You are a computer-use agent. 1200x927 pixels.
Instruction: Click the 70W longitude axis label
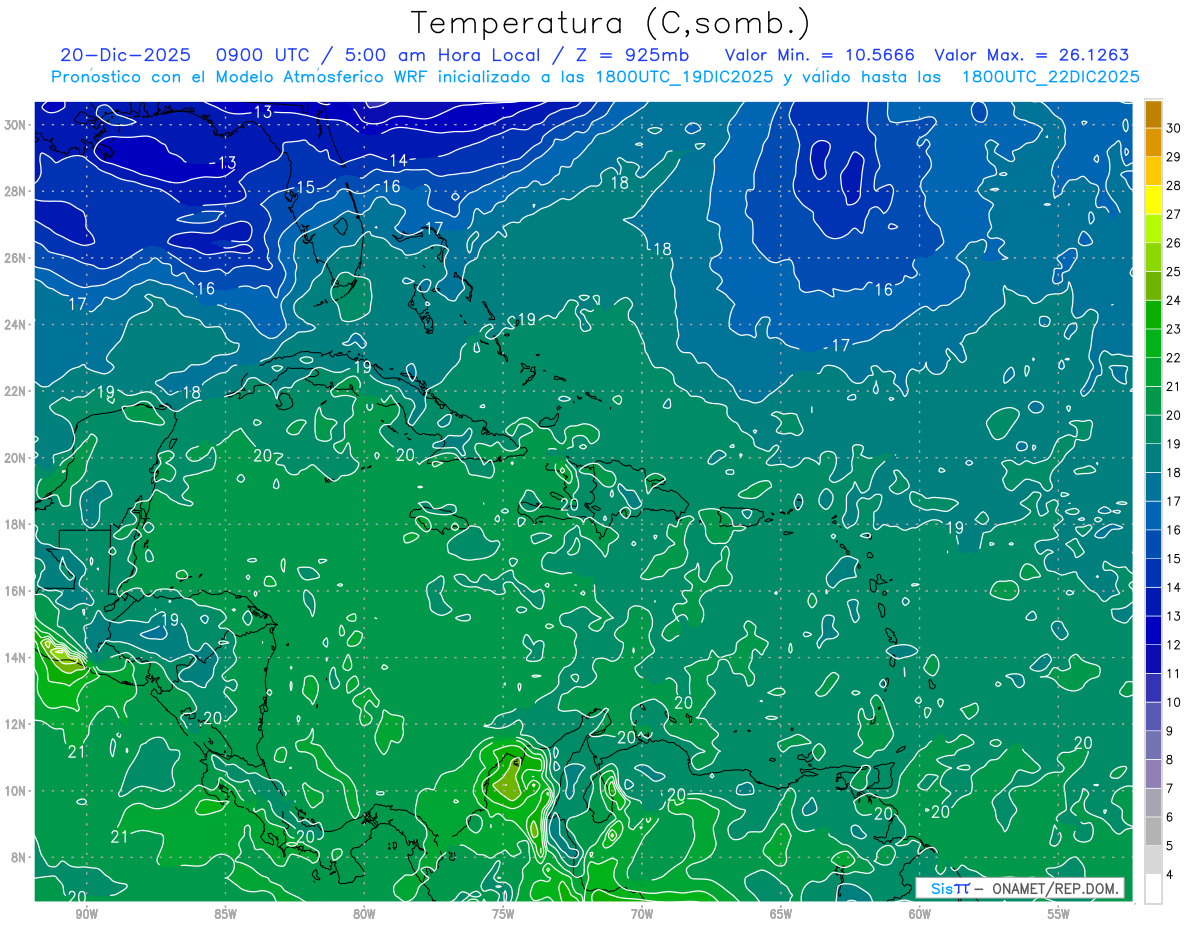[642, 914]
